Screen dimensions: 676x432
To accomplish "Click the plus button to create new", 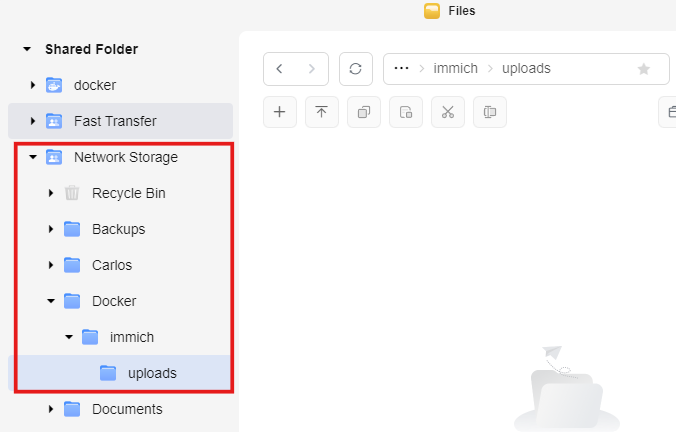I will (x=279, y=112).
